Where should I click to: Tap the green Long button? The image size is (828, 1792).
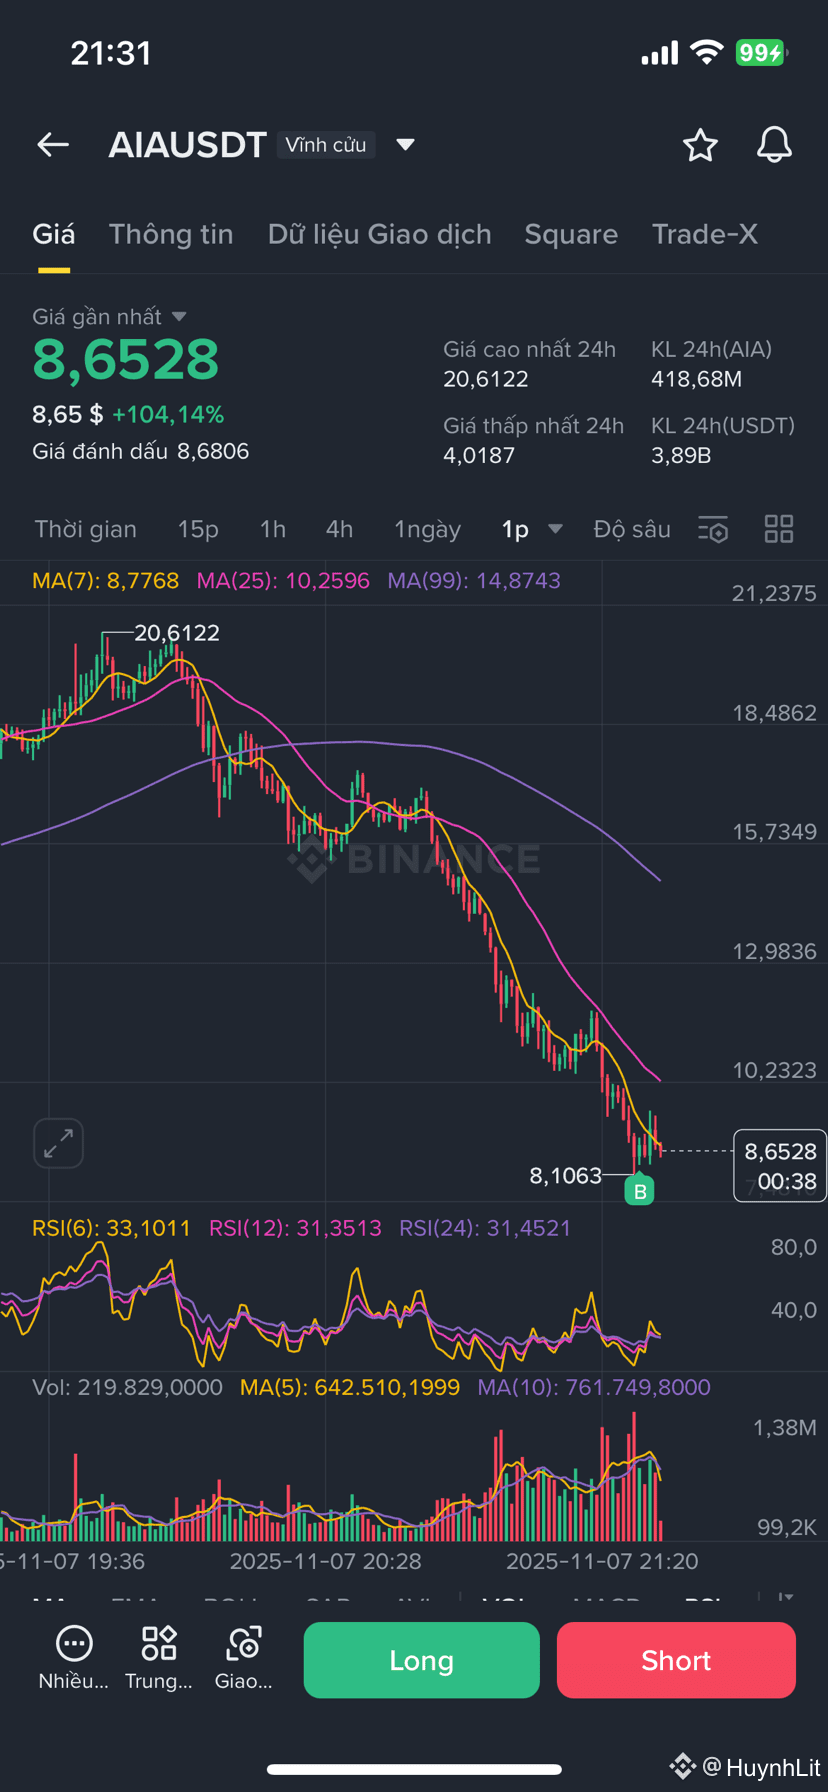421,1660
